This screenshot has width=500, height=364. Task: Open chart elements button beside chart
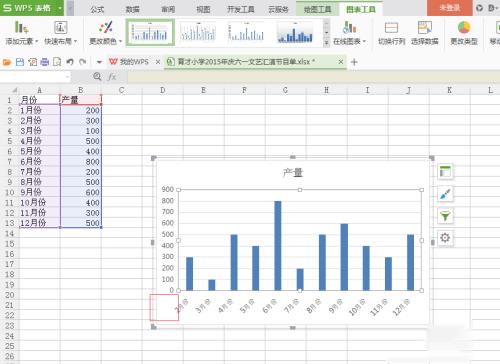tap(445, 172)
